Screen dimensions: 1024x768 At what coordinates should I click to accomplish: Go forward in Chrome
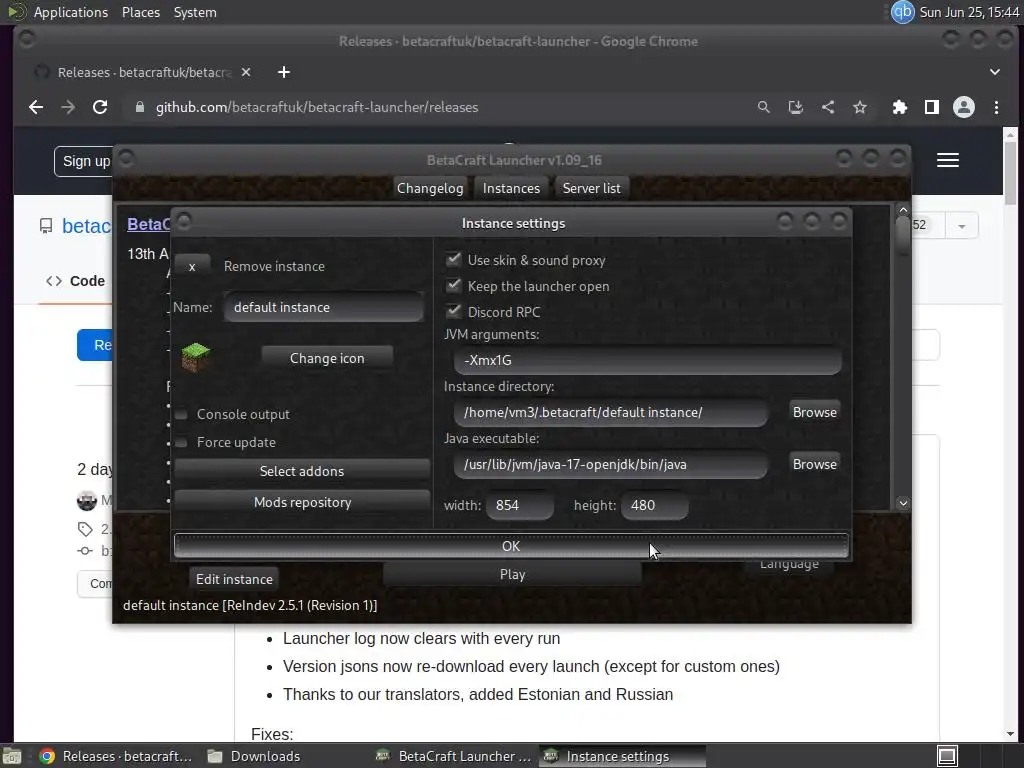[x=68, y=107]
